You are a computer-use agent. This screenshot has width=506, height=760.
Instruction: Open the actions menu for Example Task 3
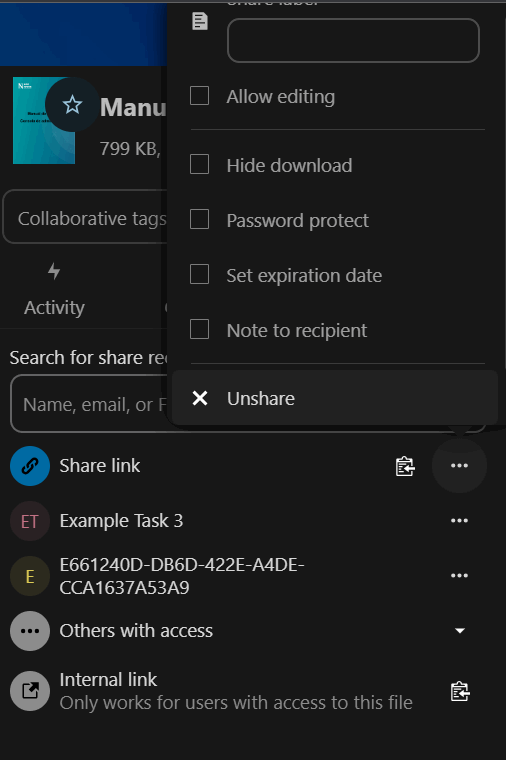[x=459, y=521]
